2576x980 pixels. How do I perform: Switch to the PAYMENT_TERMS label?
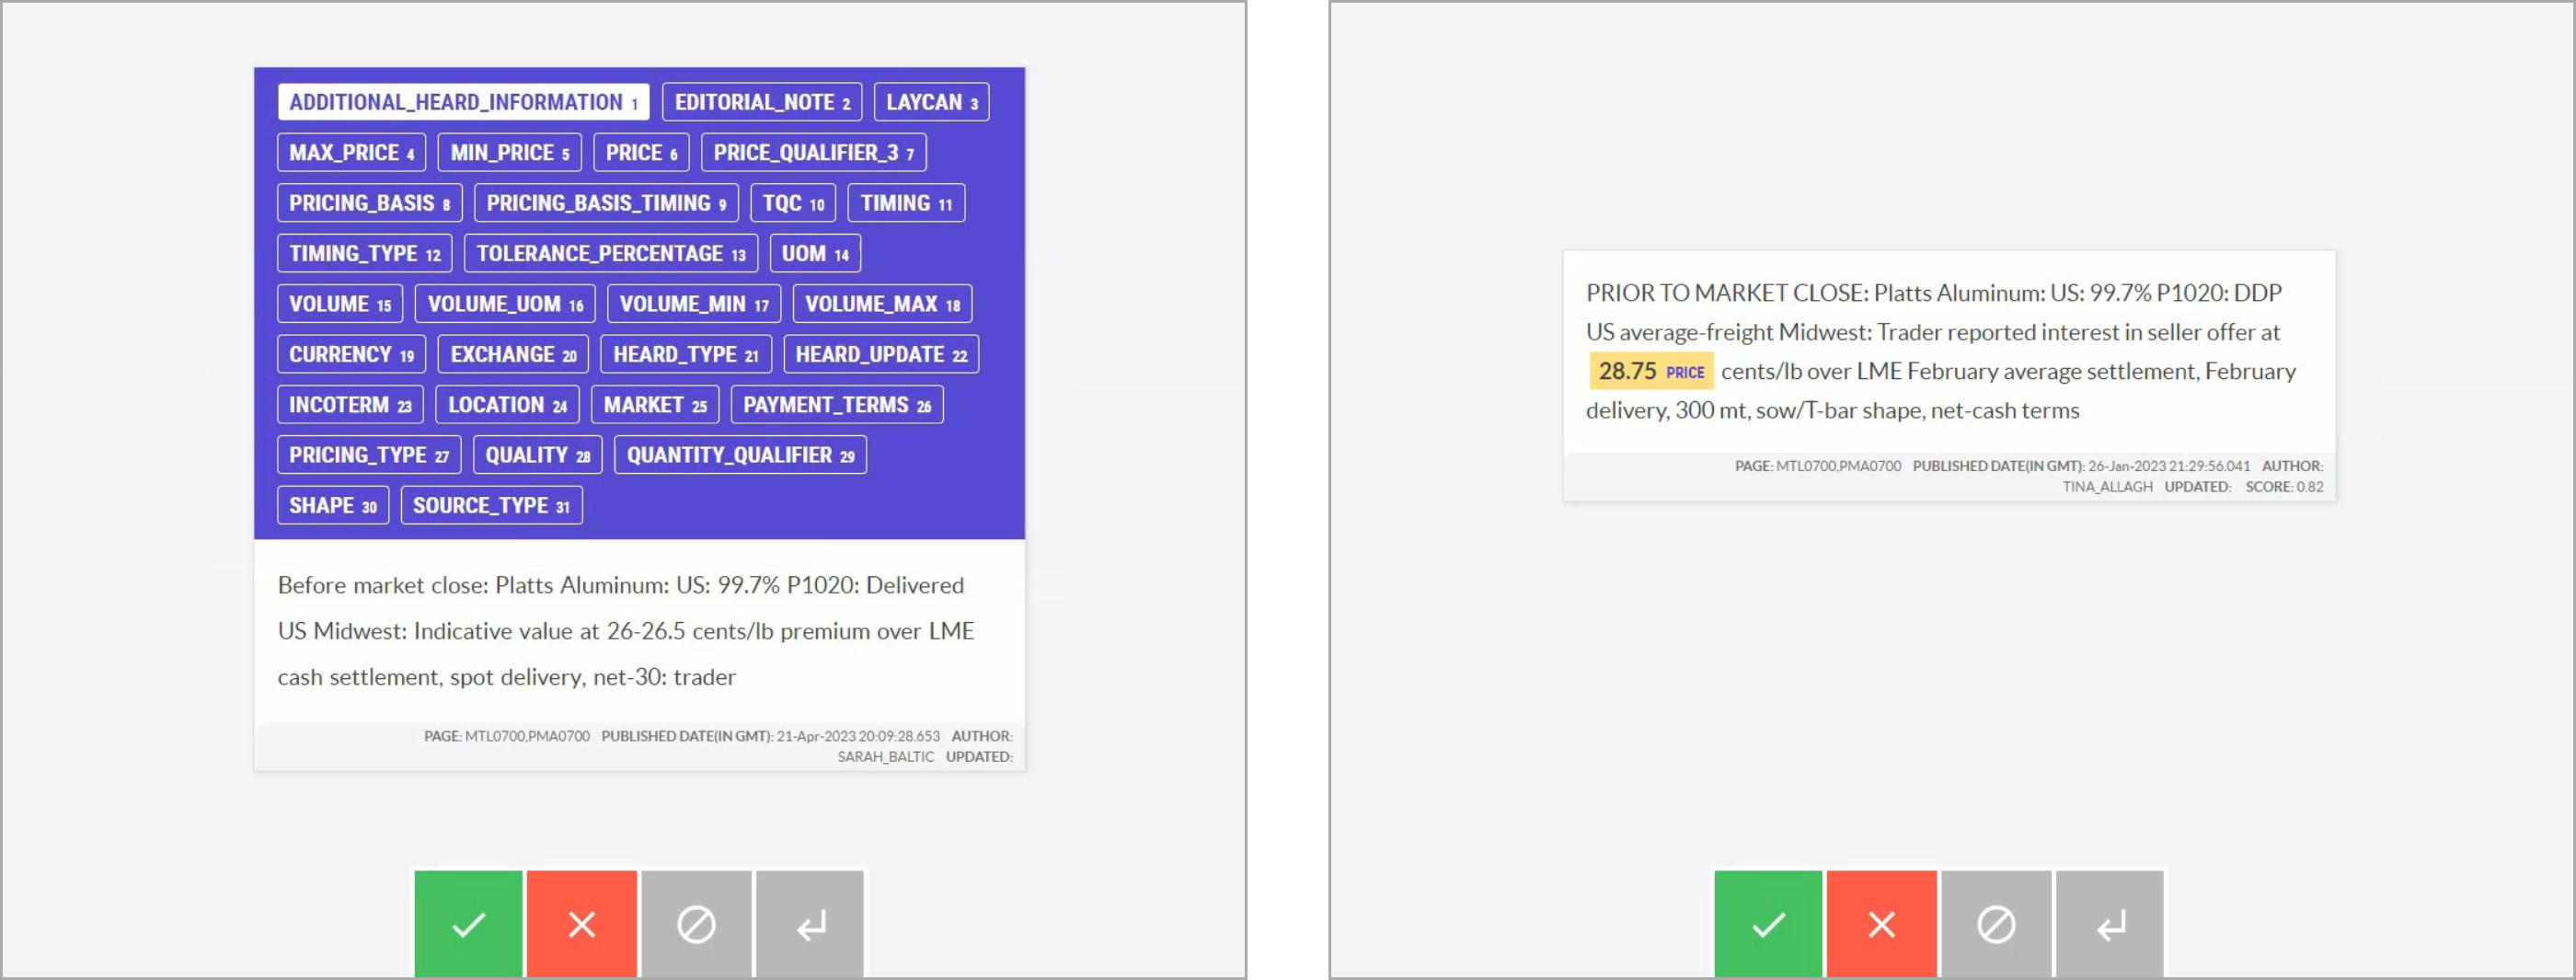pyautogui.click(x=836, y=405)
